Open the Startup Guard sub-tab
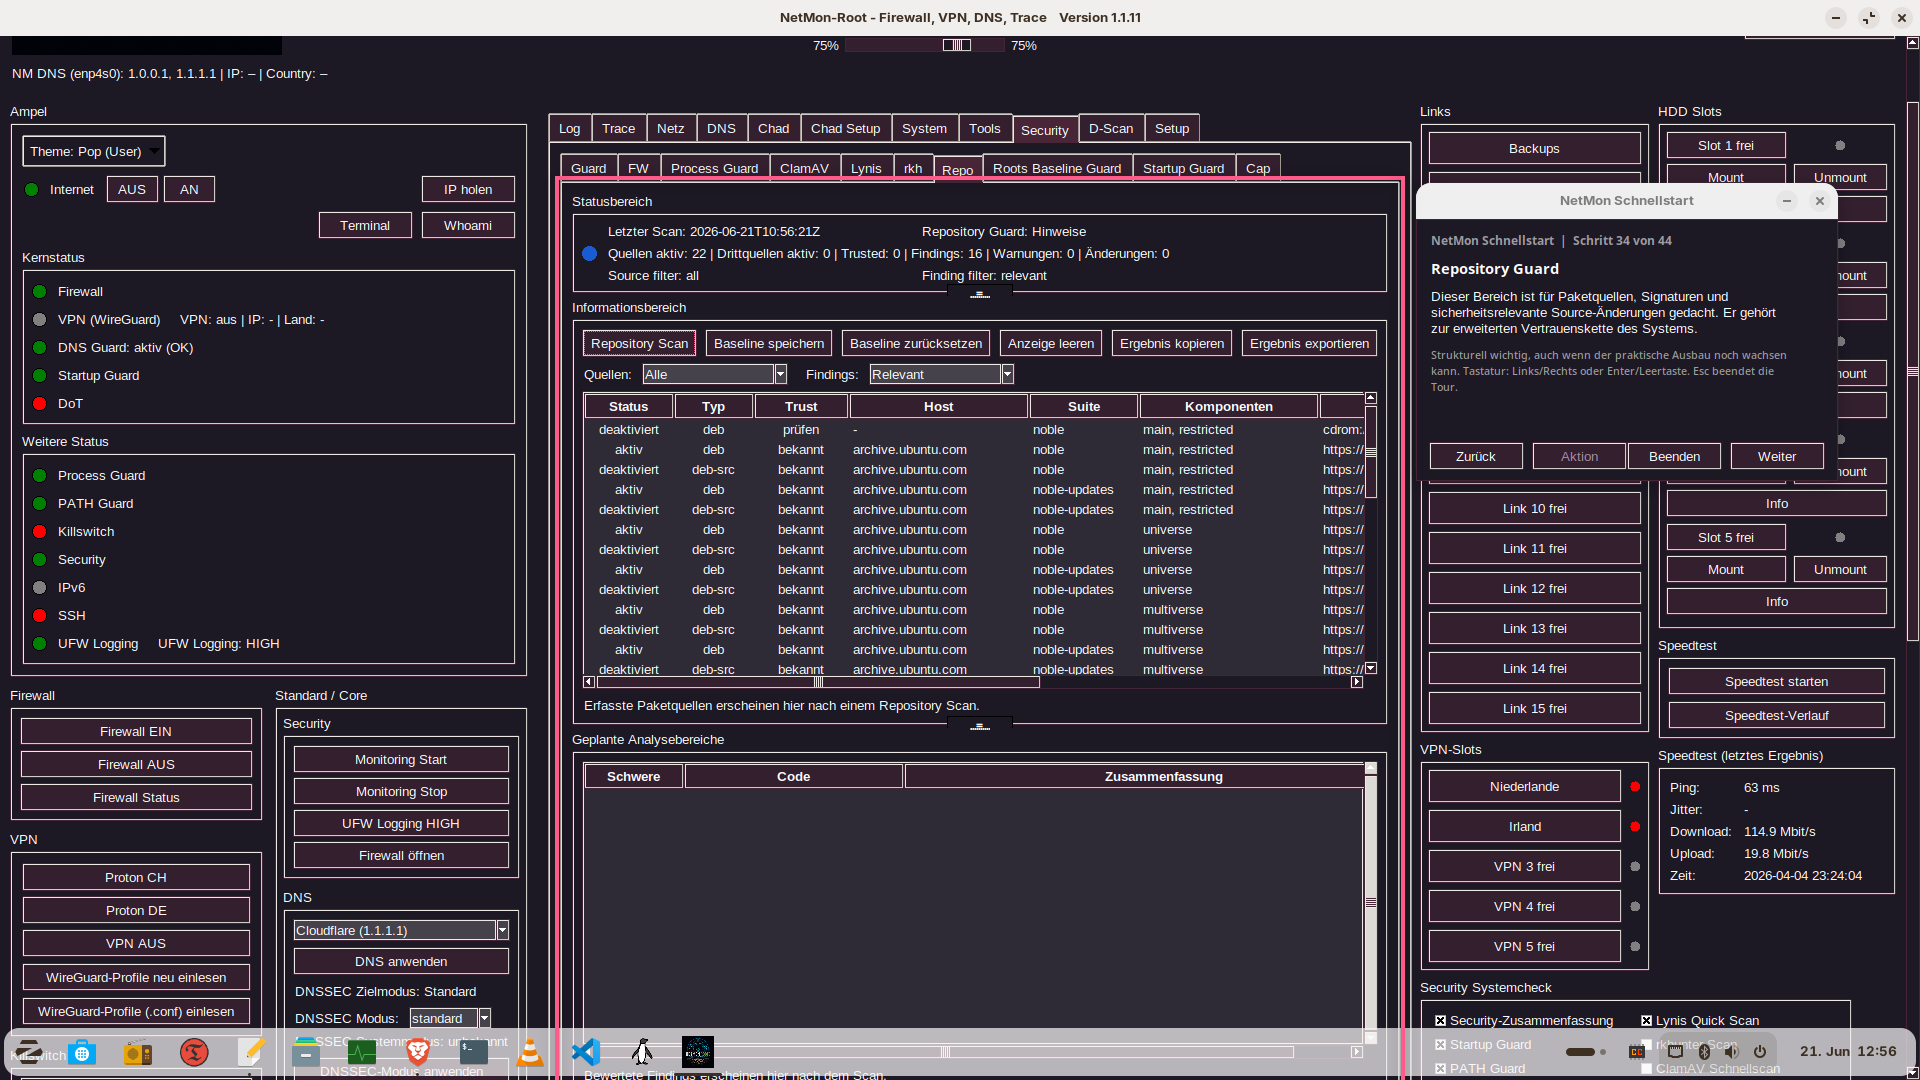Viewport: 1920px width, 1080px height. coord(1183,169)
